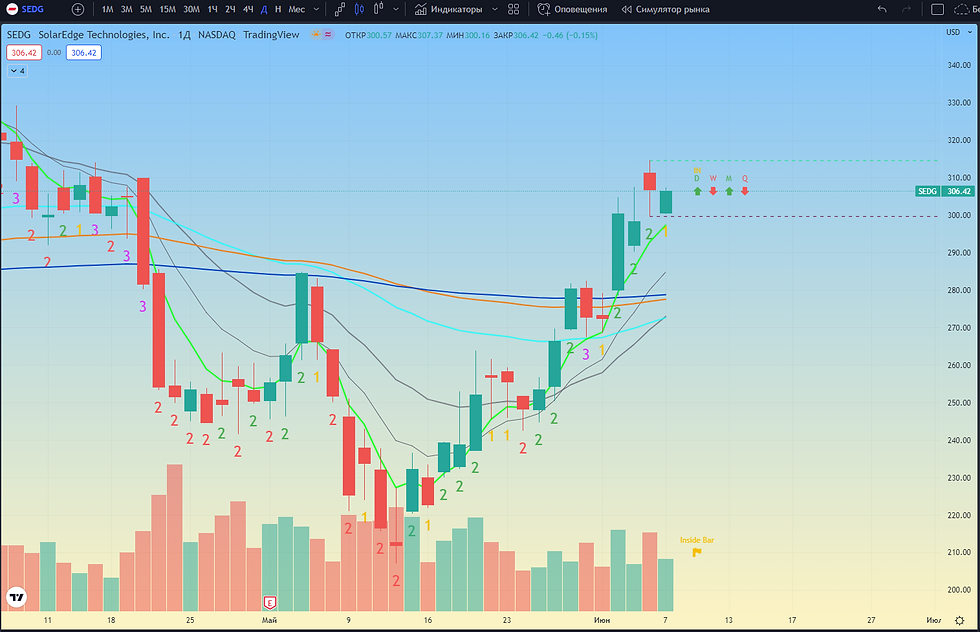The width and height of the screenshot is (980, 632).
Task: Select the hollow candles chart type icon
Action: 378,9
